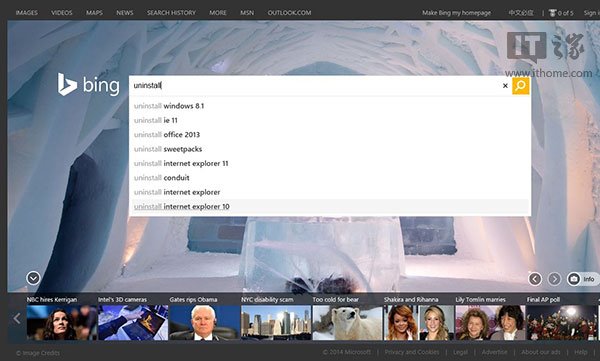This screenshot has height=361, width=600.
Task: Move the news carousel left with the chevron
Action: coord(16,318)
